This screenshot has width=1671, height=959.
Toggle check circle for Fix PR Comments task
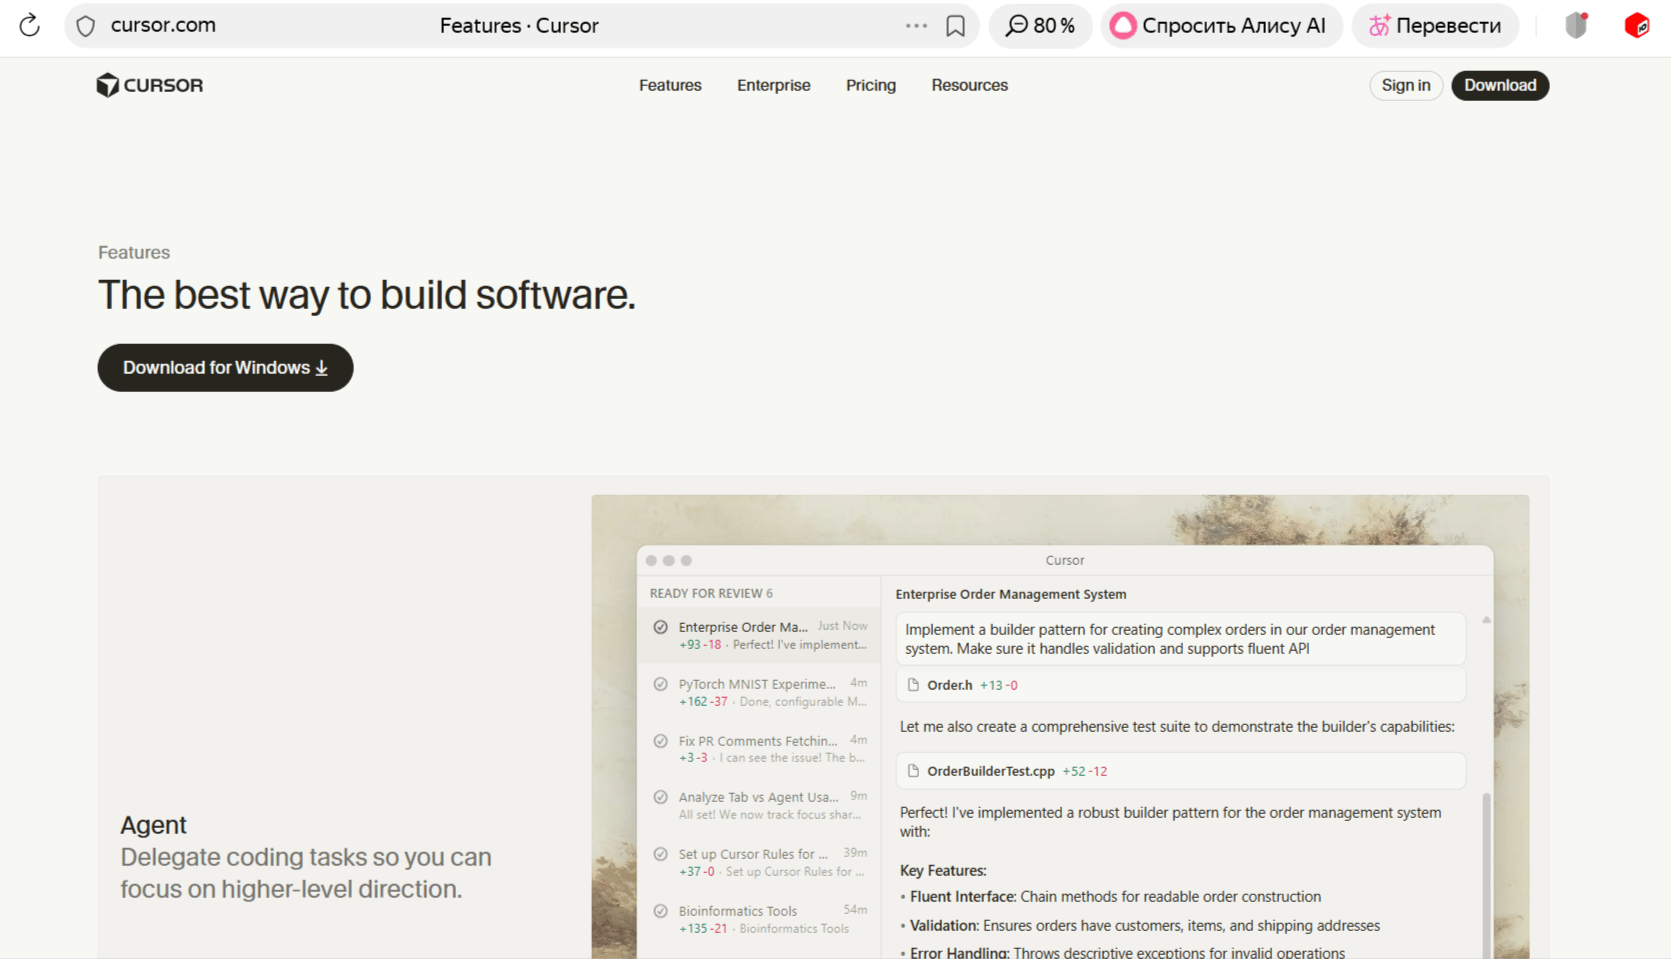(660, 741)
